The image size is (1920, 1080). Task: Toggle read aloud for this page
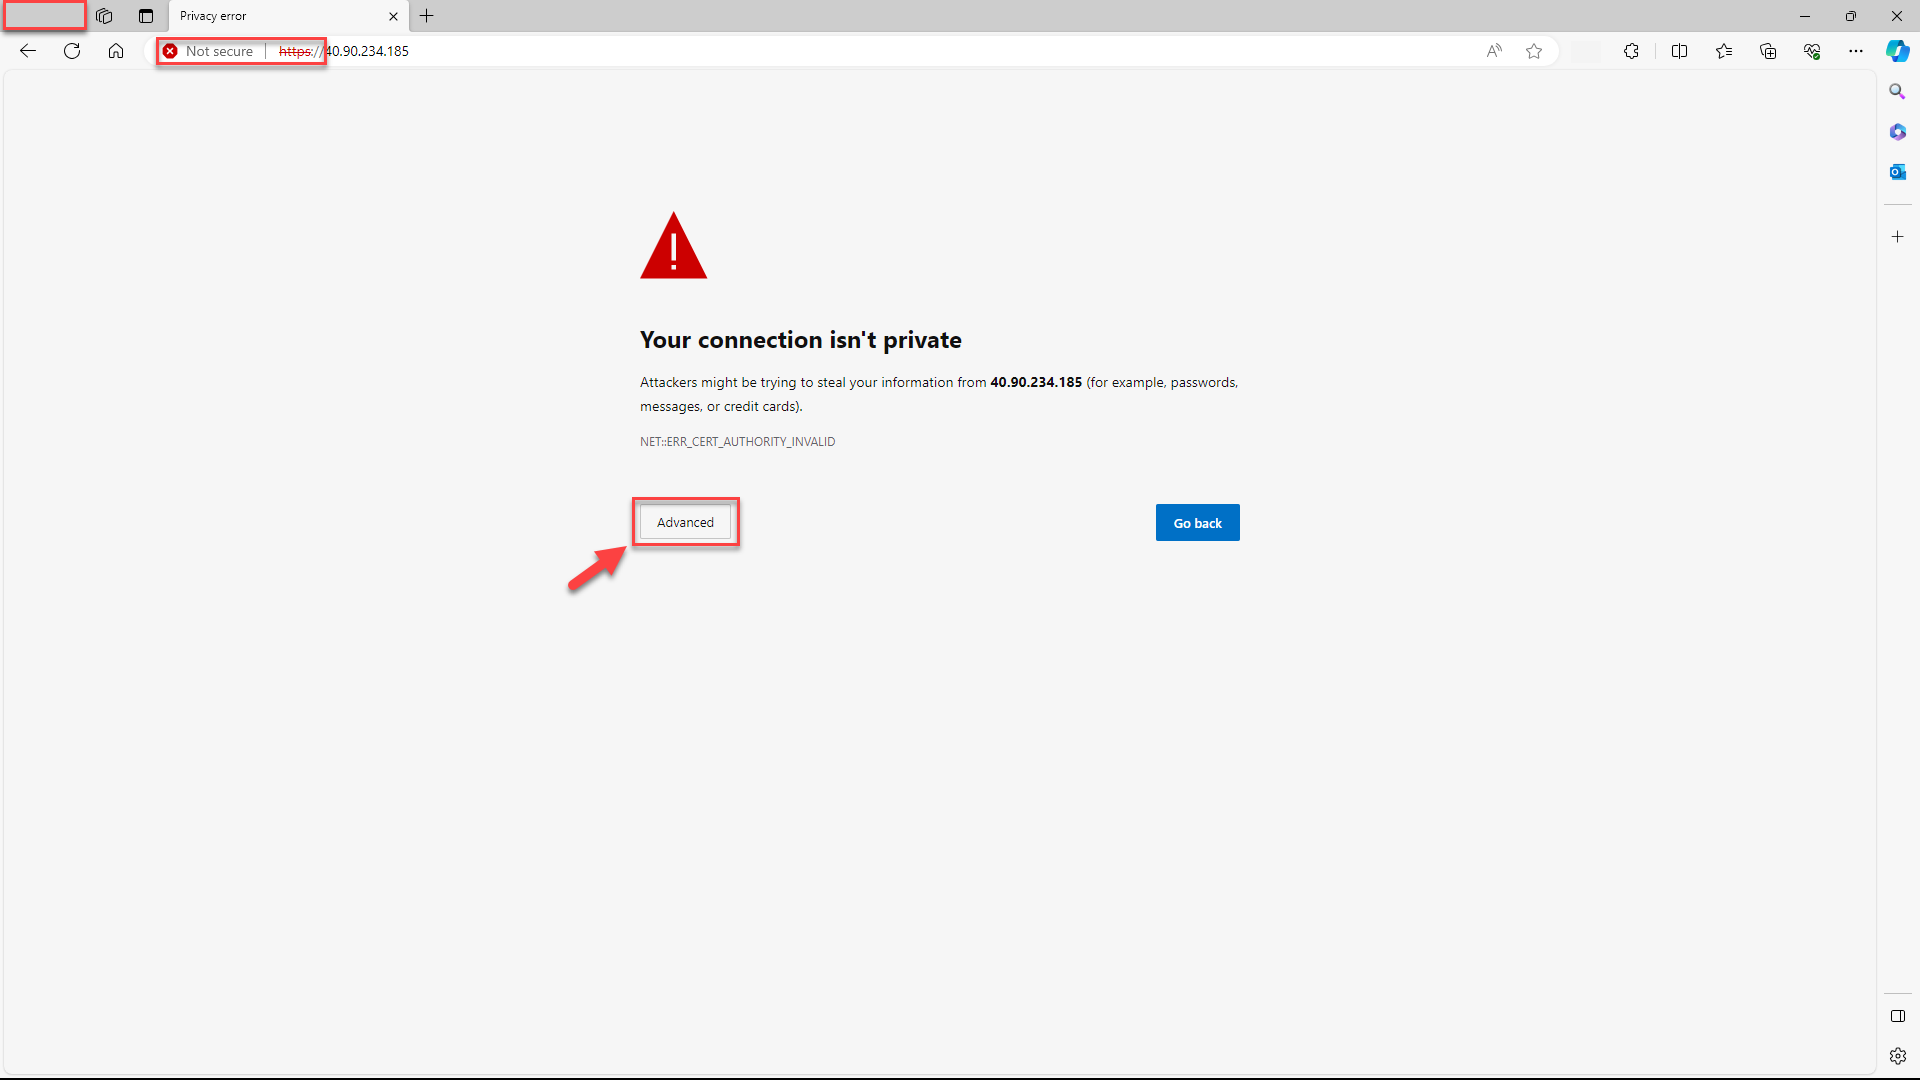(x=1495, y=51)
